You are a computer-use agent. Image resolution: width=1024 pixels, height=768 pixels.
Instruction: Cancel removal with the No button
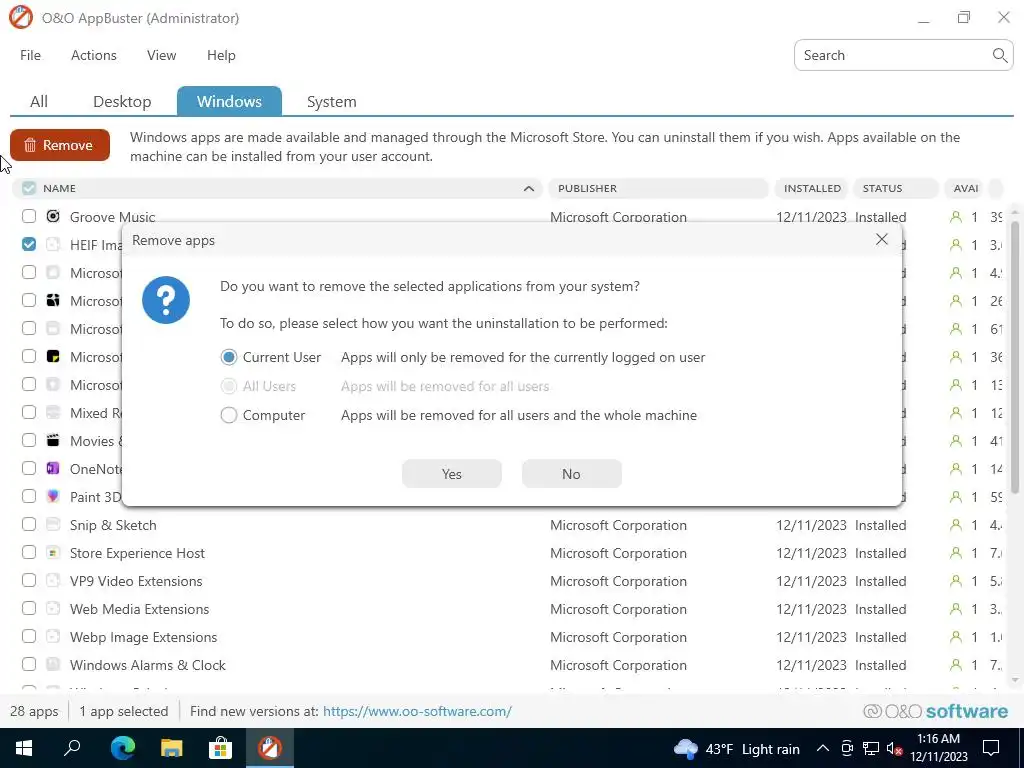tap(571, 473)
